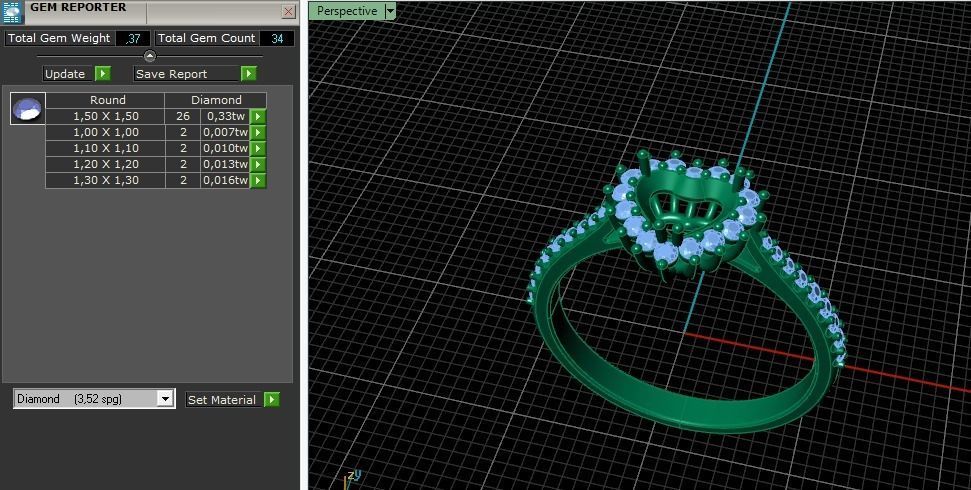Viewport: 971px width, 490px height.
Task: Click green arrow on 0,016tw row
Action: (x=258, y=180)
